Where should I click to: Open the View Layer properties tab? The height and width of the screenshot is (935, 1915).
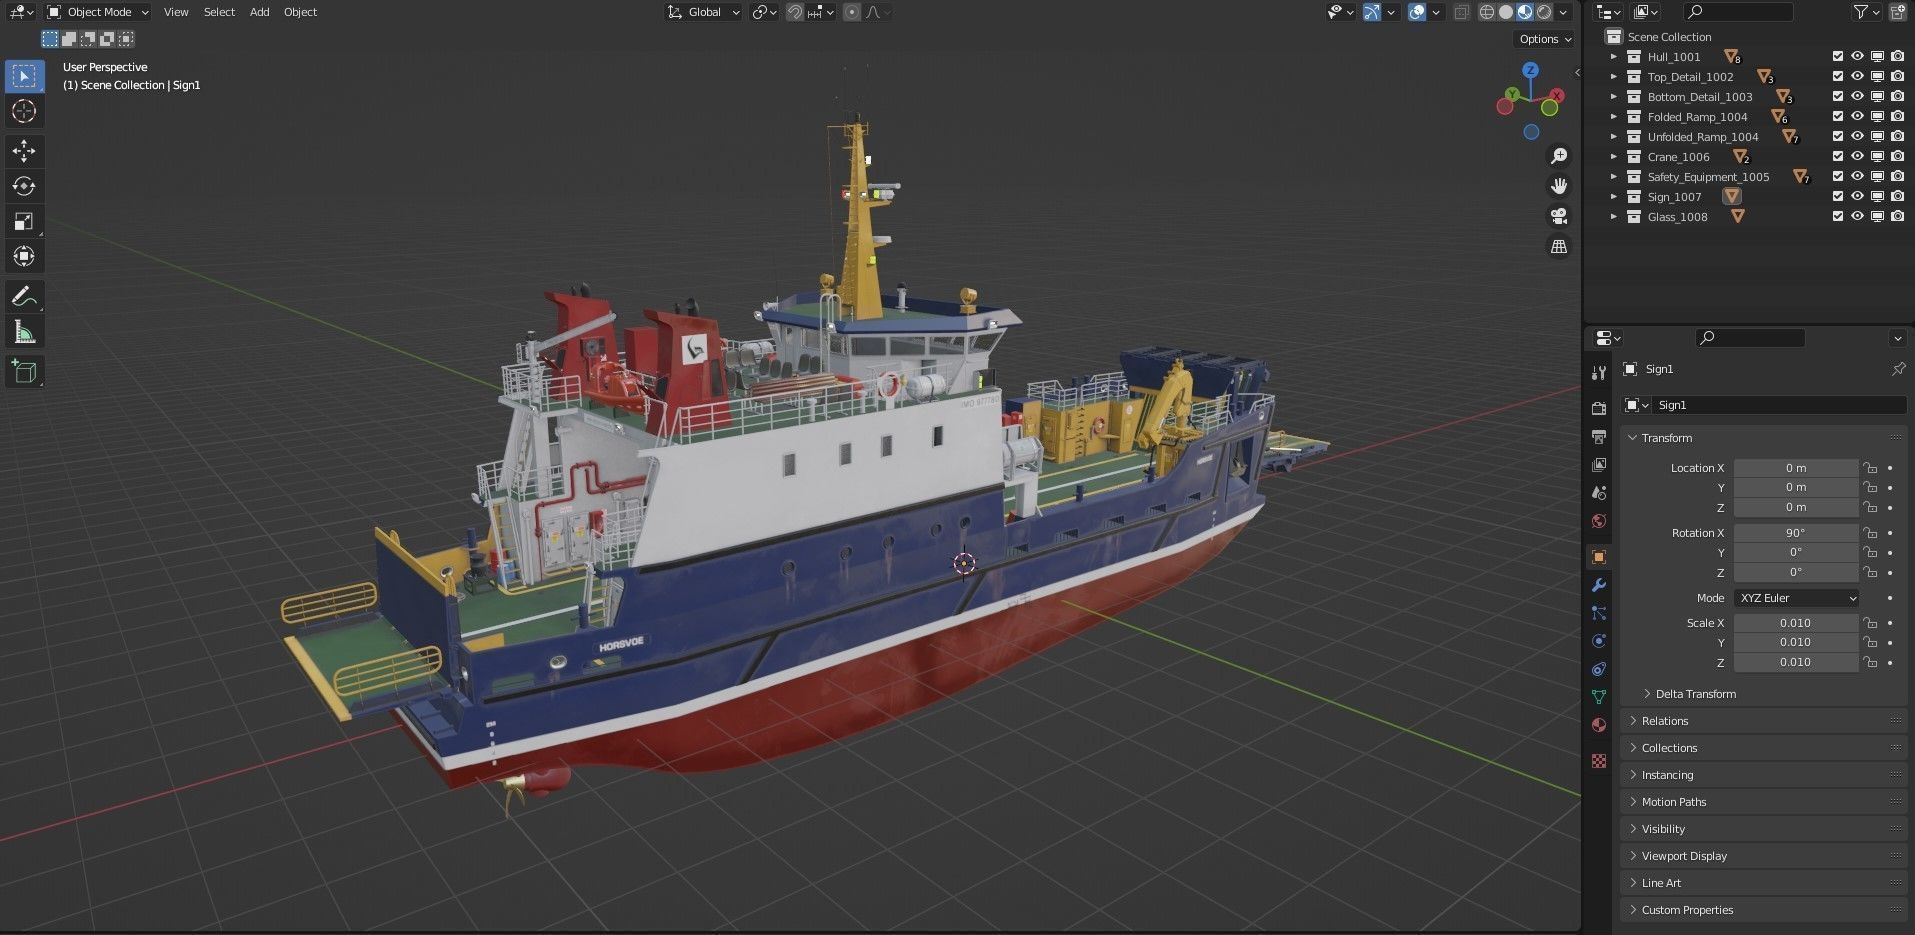tap(1598, 465)
